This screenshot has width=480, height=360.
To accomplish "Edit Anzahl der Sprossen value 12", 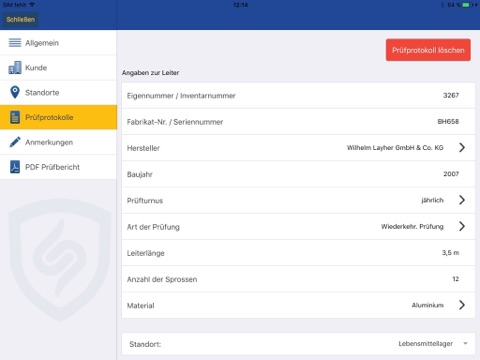I will pos(456,279).
